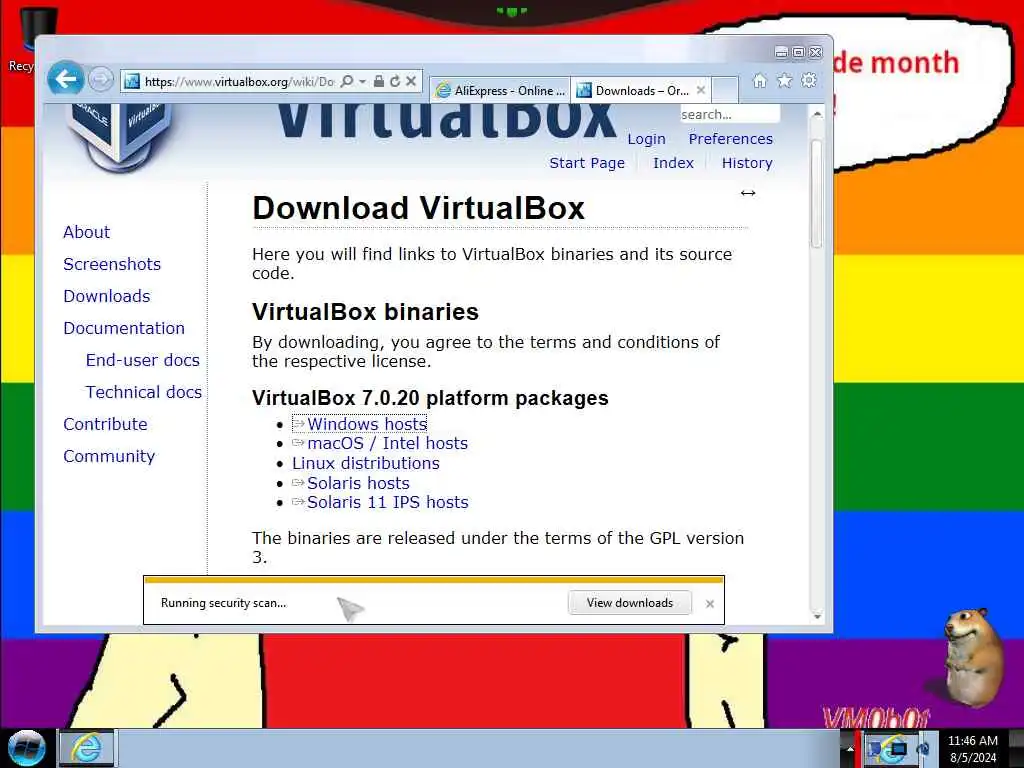1024x768 pixels.
Task: Open Contribute in the sidebar
Action: (105, 424)
